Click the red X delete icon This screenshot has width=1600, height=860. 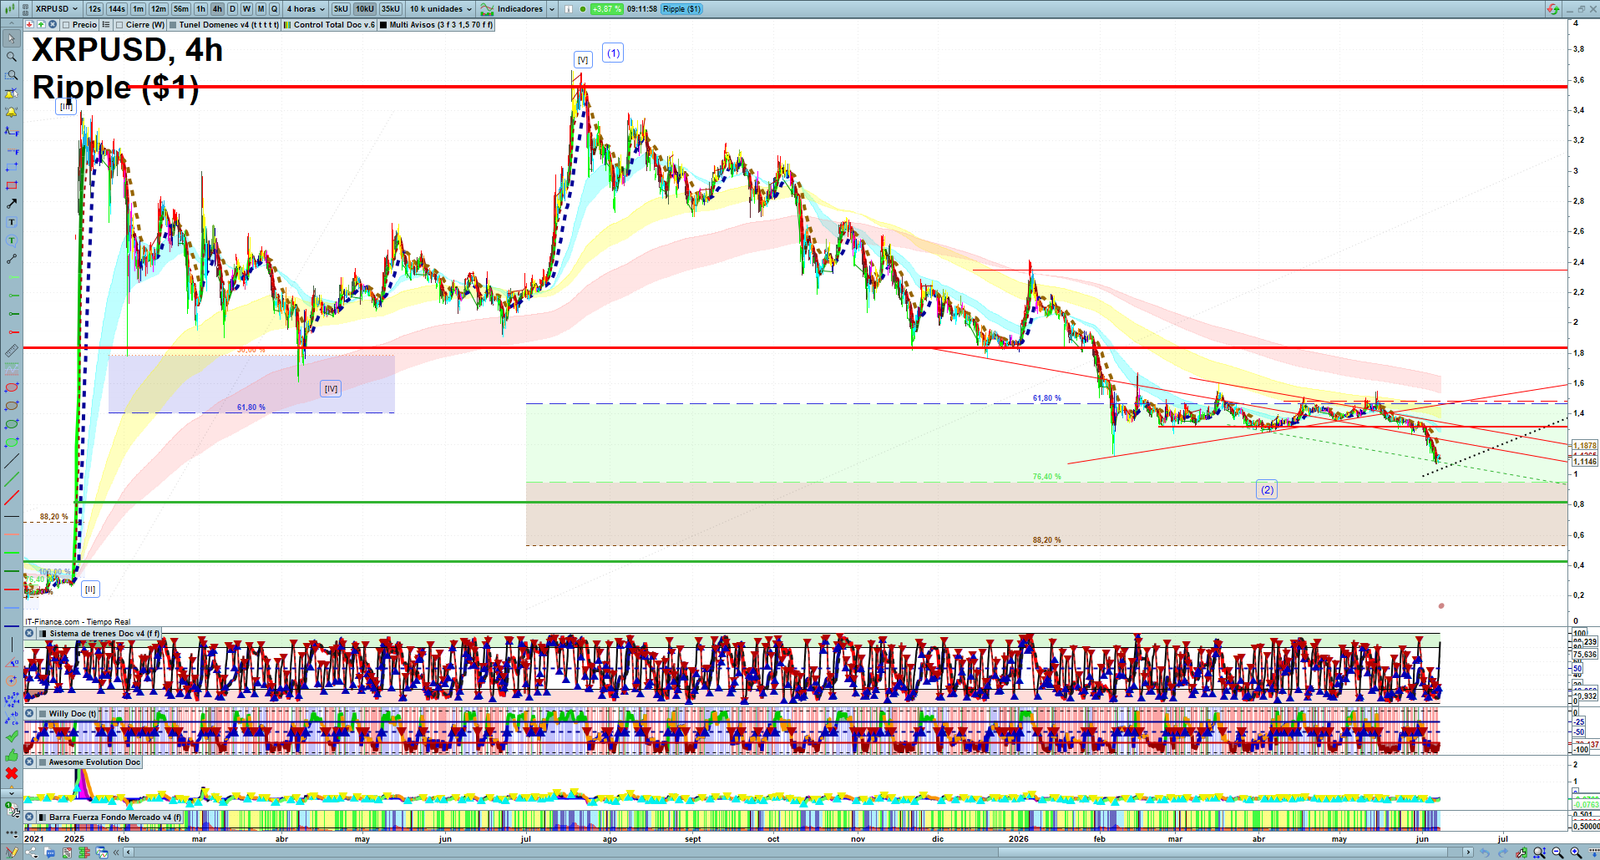tap(11, 774)
